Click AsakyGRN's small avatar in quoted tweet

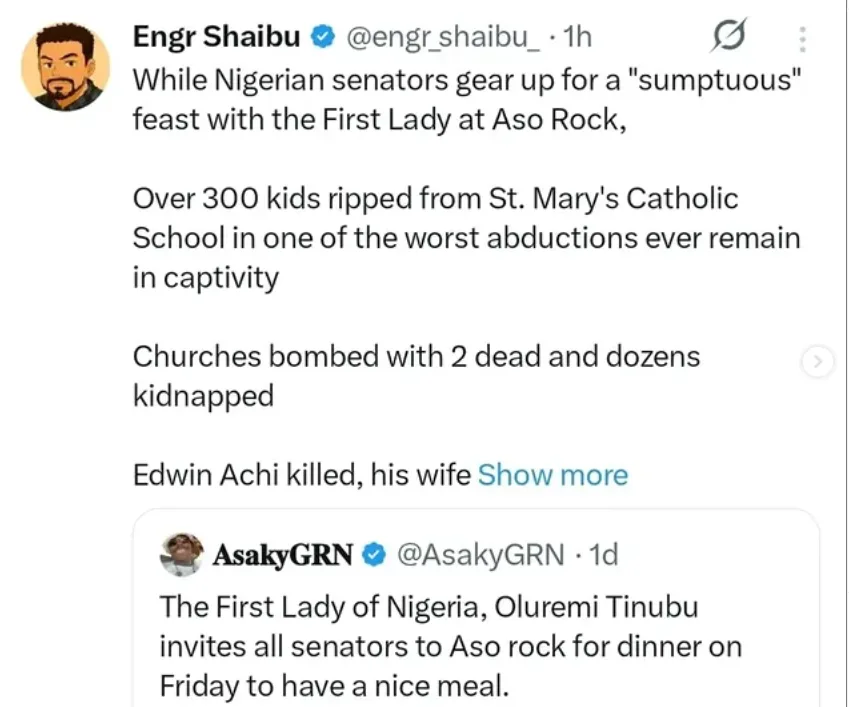point(181,554)
